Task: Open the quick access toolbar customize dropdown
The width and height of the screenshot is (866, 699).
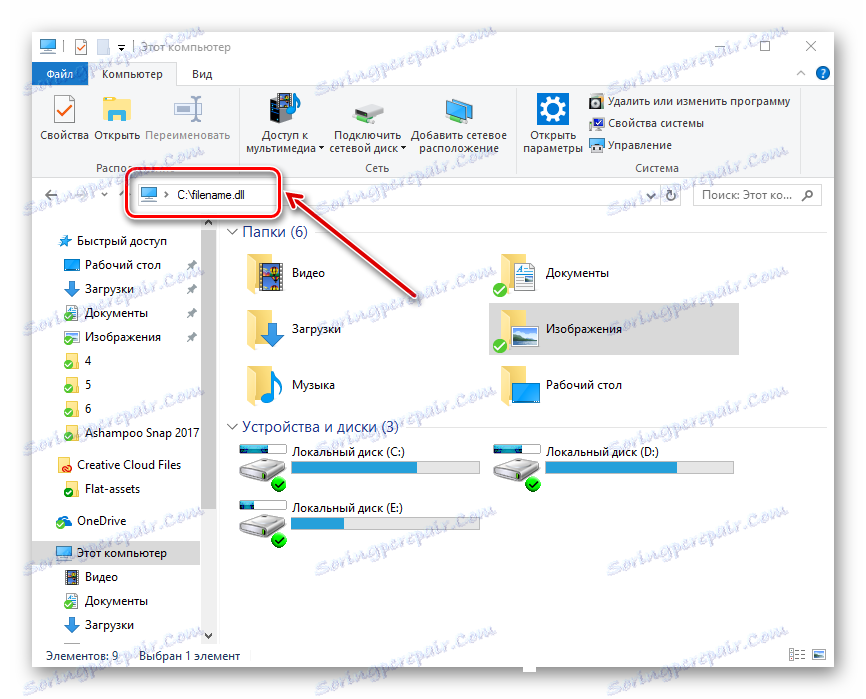Action: (122, 48)
